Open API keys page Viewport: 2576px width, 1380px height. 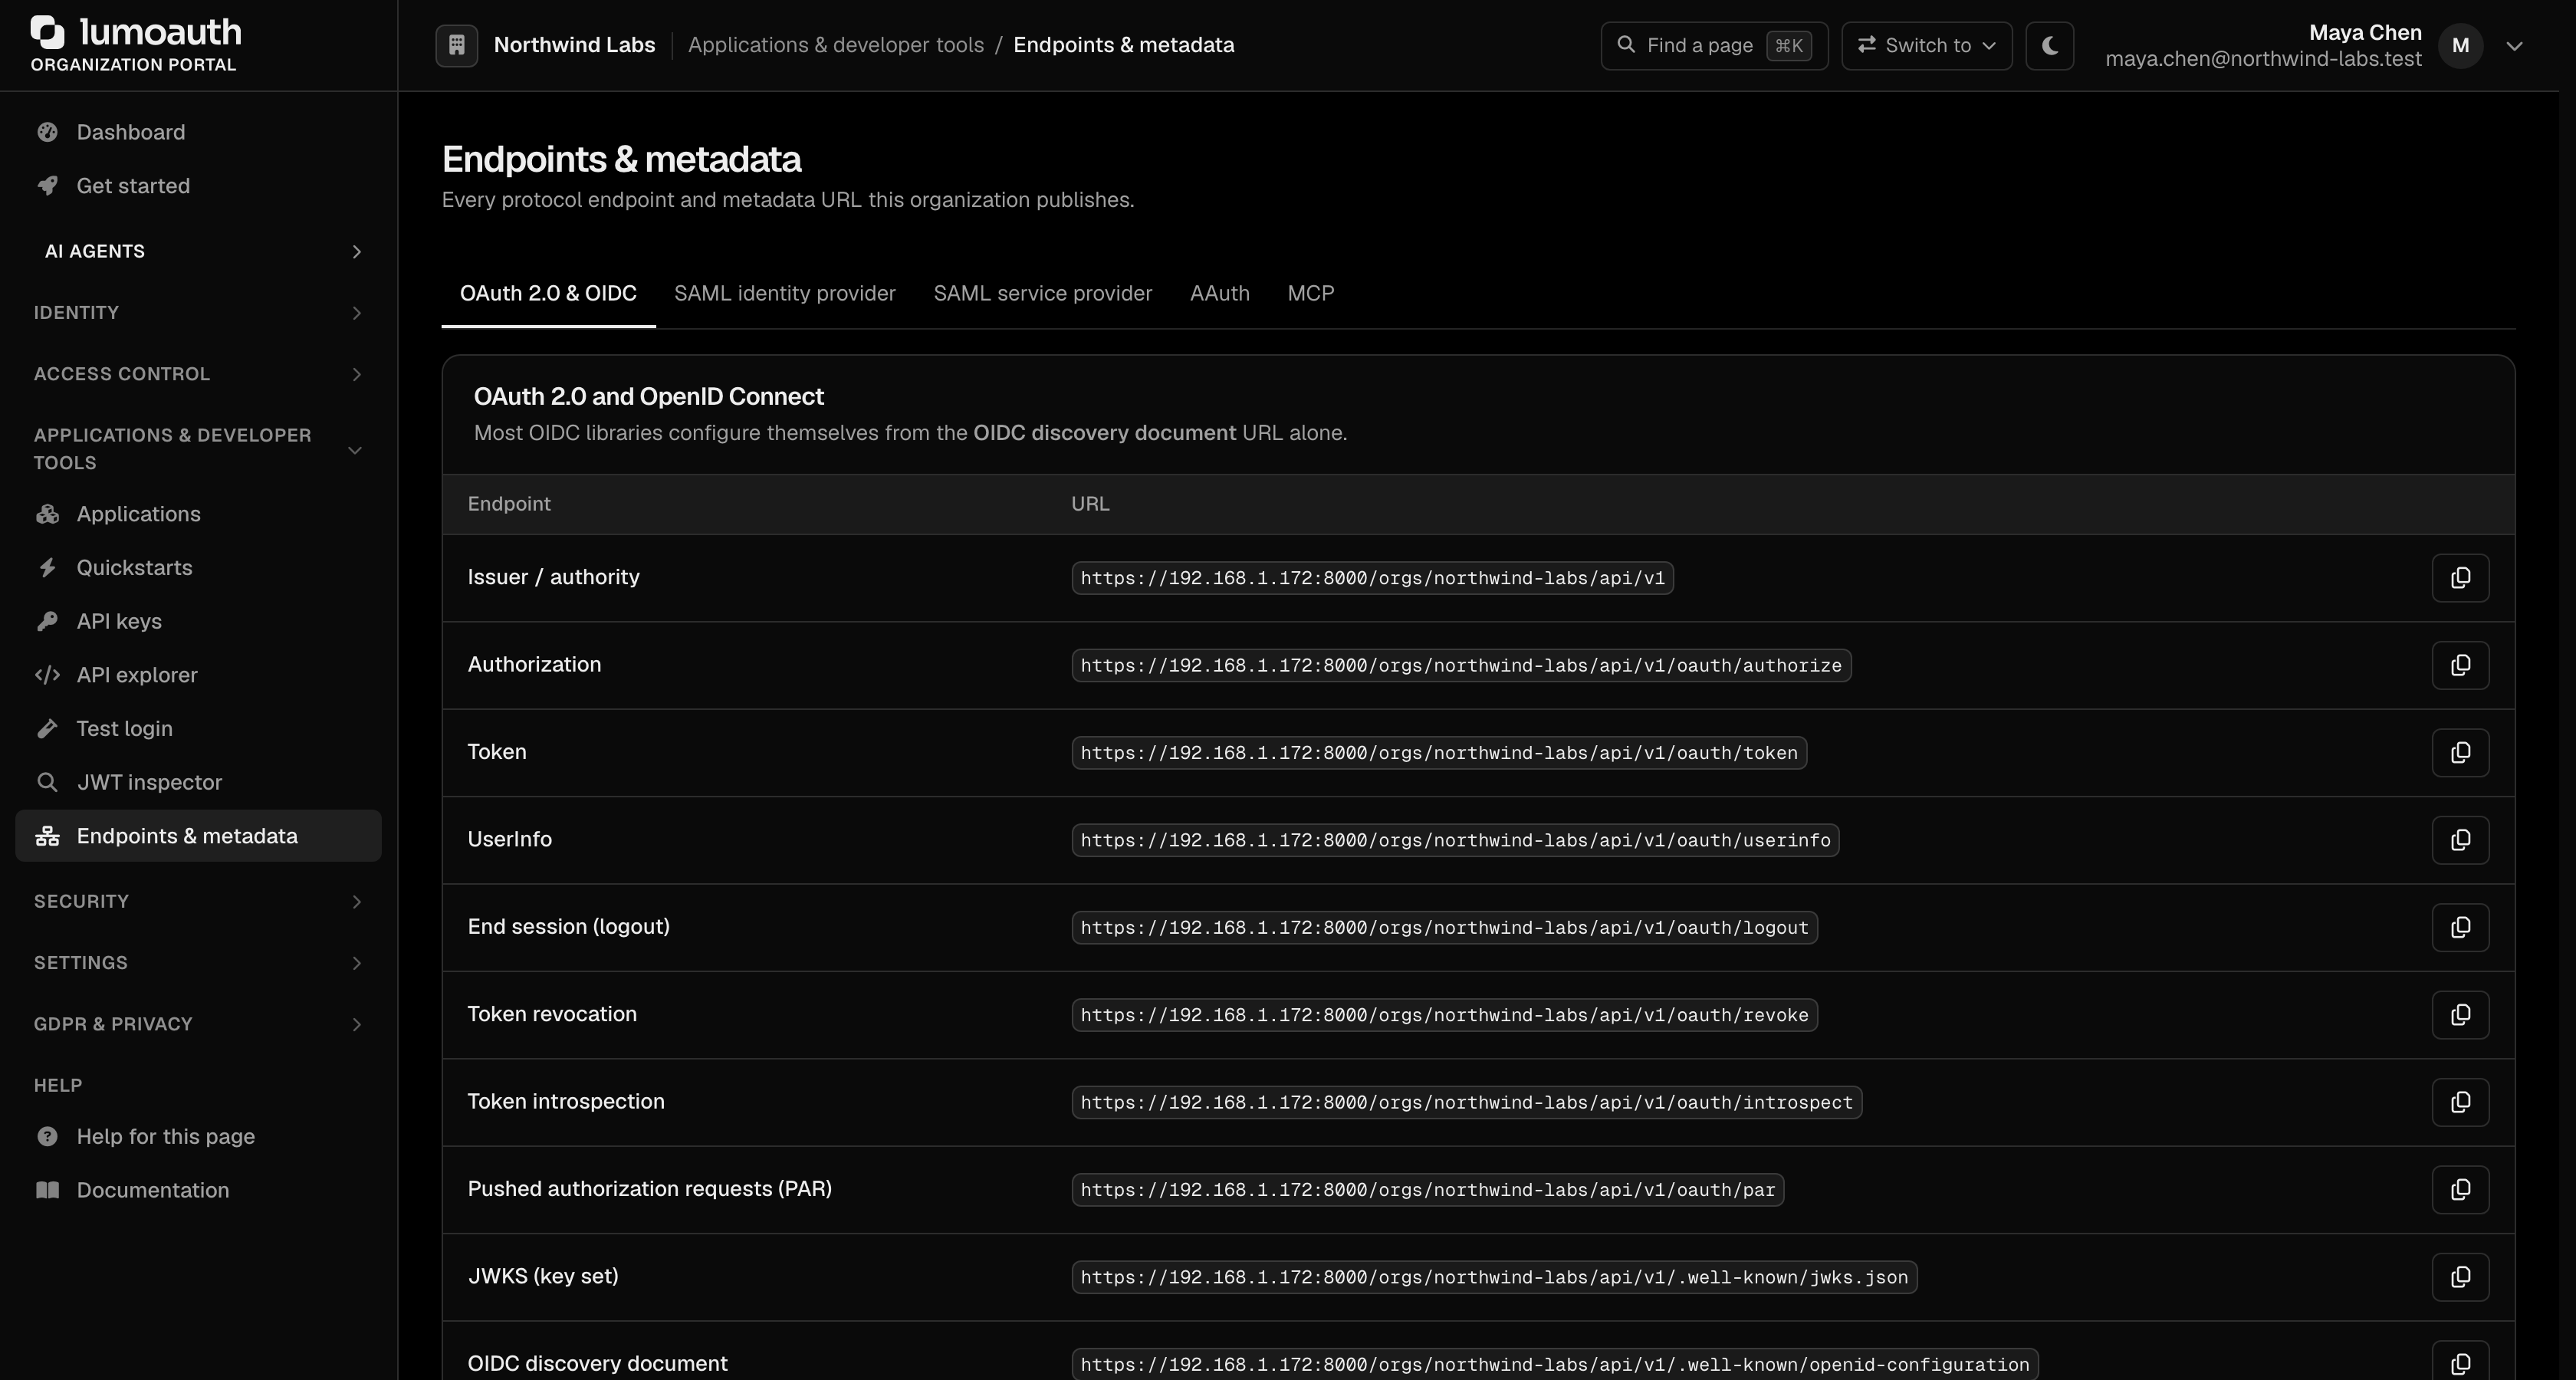[x=198, y=621]
